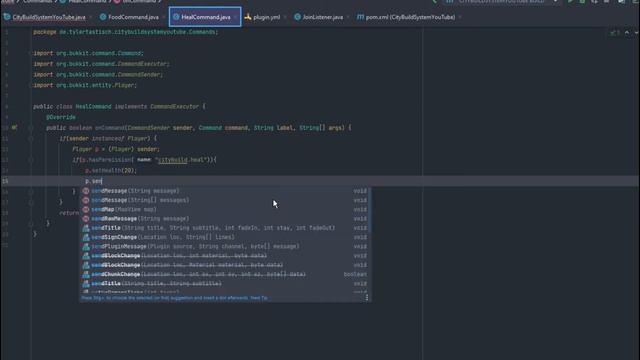Click the p.setHealth(20) statement
640x360 pixels.
[111, 170]
